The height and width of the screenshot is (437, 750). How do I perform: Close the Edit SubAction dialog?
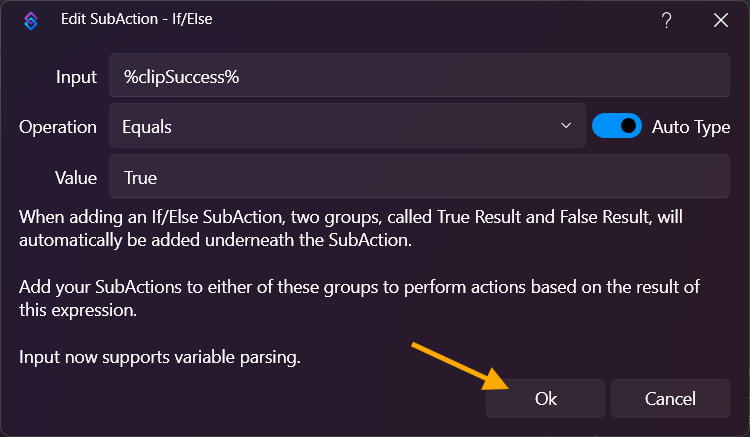720,21
